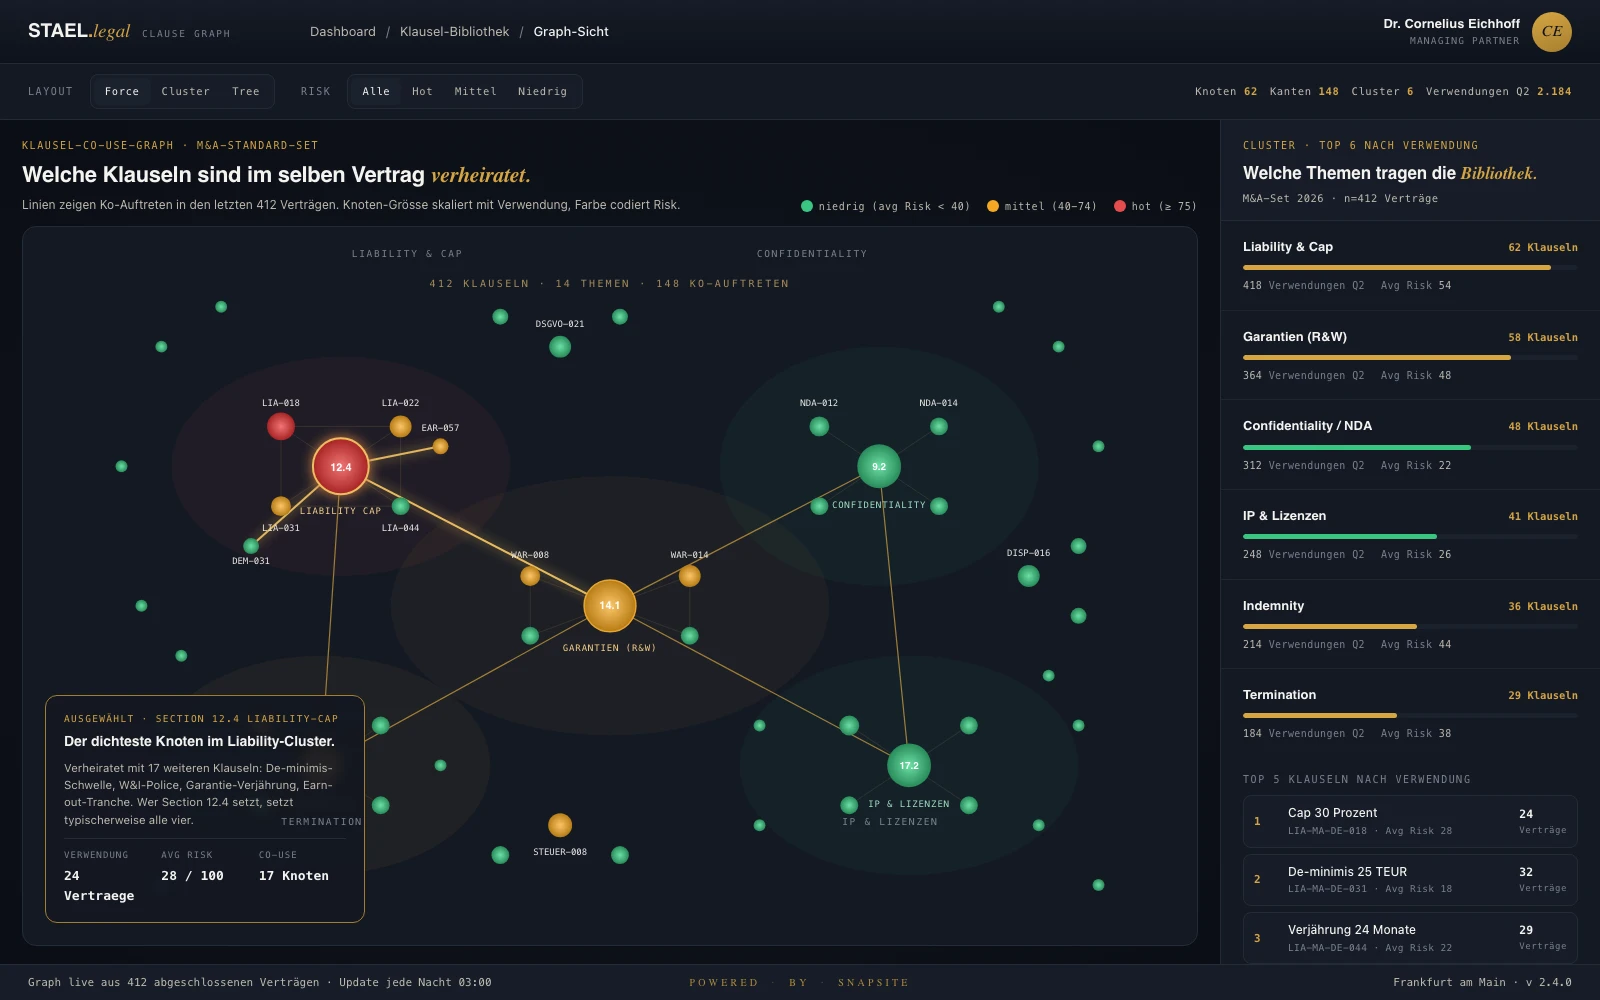Click the amber mittel legend dot
The width and height of the screenshot is (1600, 1000).
point(993,206)
